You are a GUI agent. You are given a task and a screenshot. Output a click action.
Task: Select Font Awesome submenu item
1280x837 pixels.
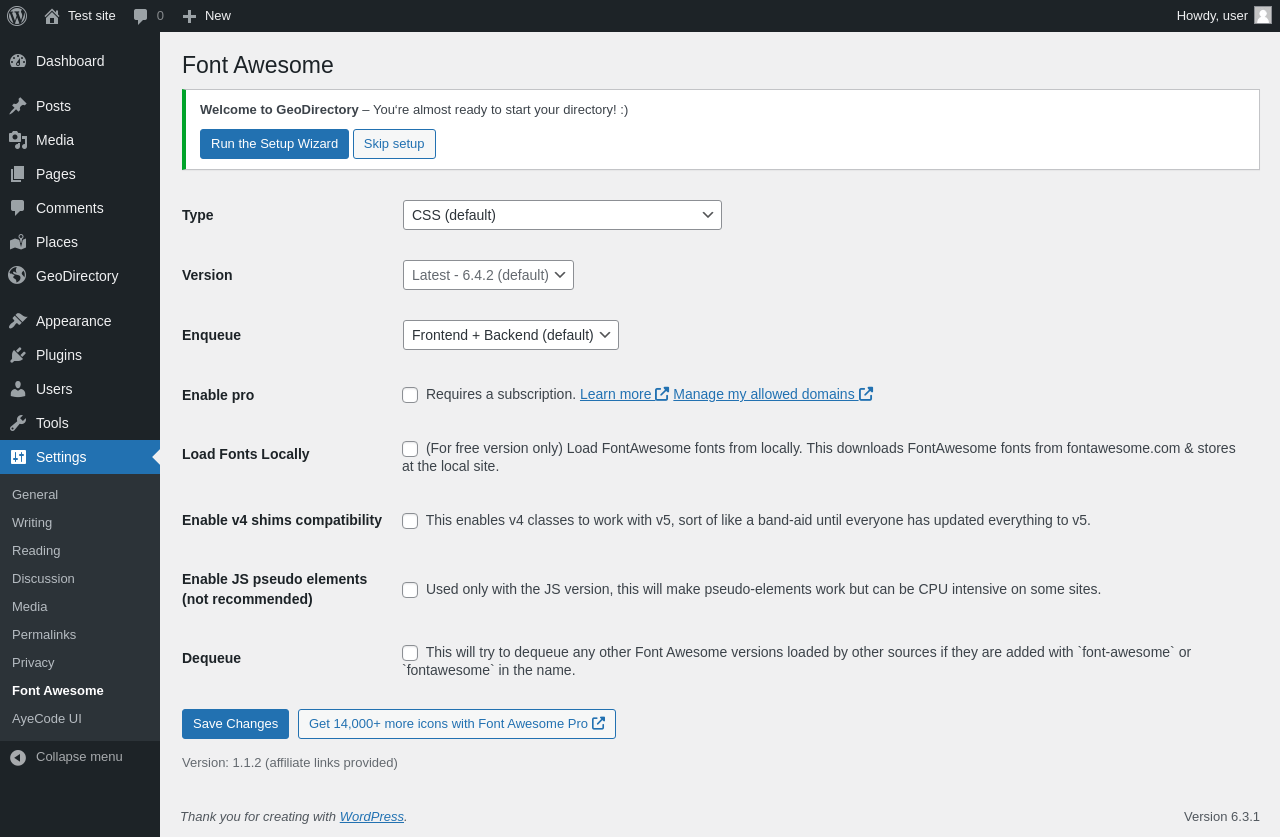point(80,690)
